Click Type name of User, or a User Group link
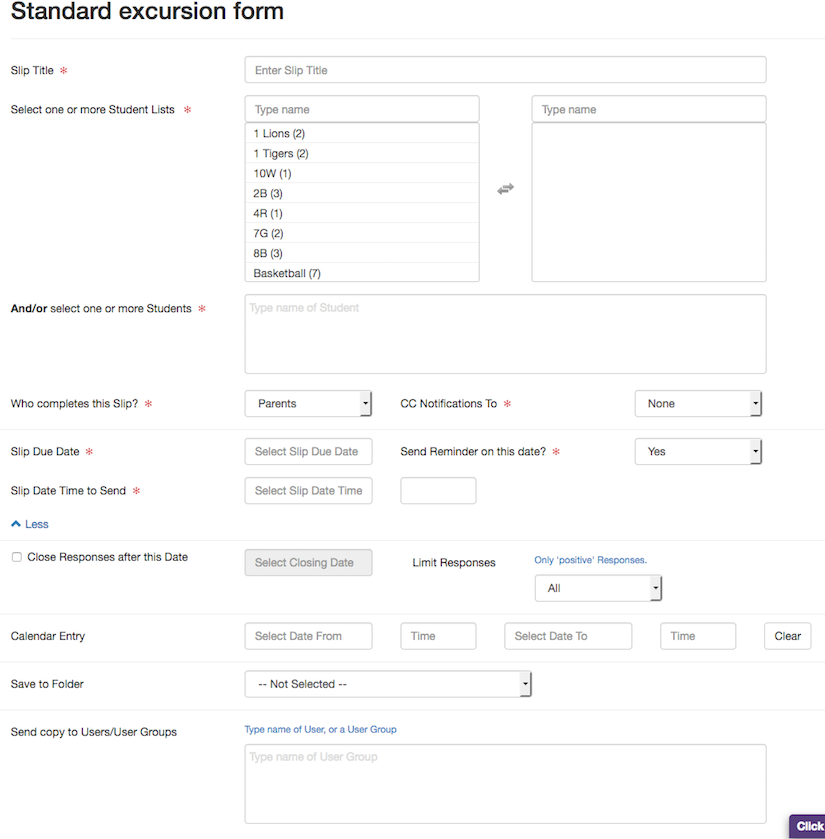 (320, 729)
